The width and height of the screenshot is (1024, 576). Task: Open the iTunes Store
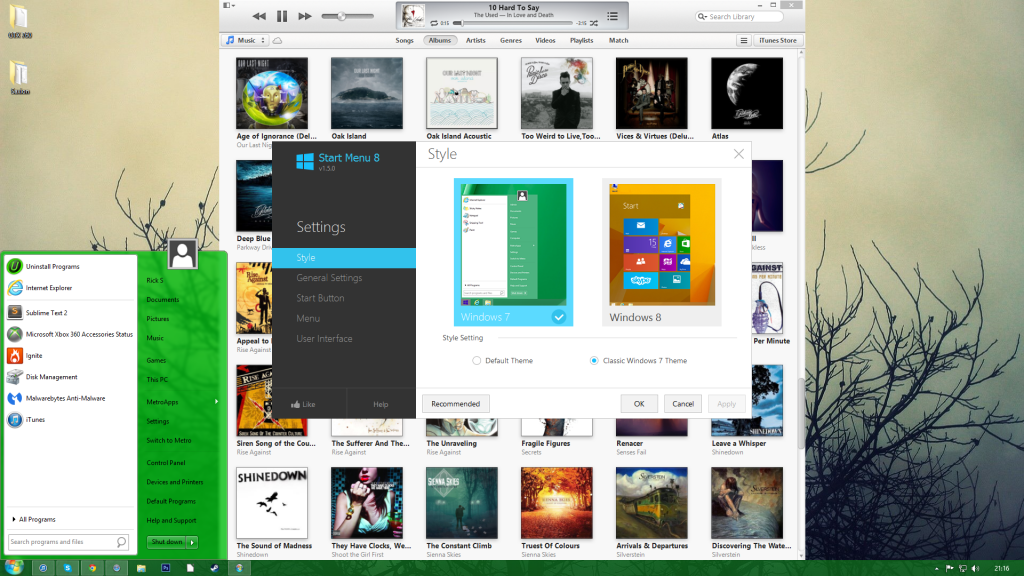[x=777, y=40]
